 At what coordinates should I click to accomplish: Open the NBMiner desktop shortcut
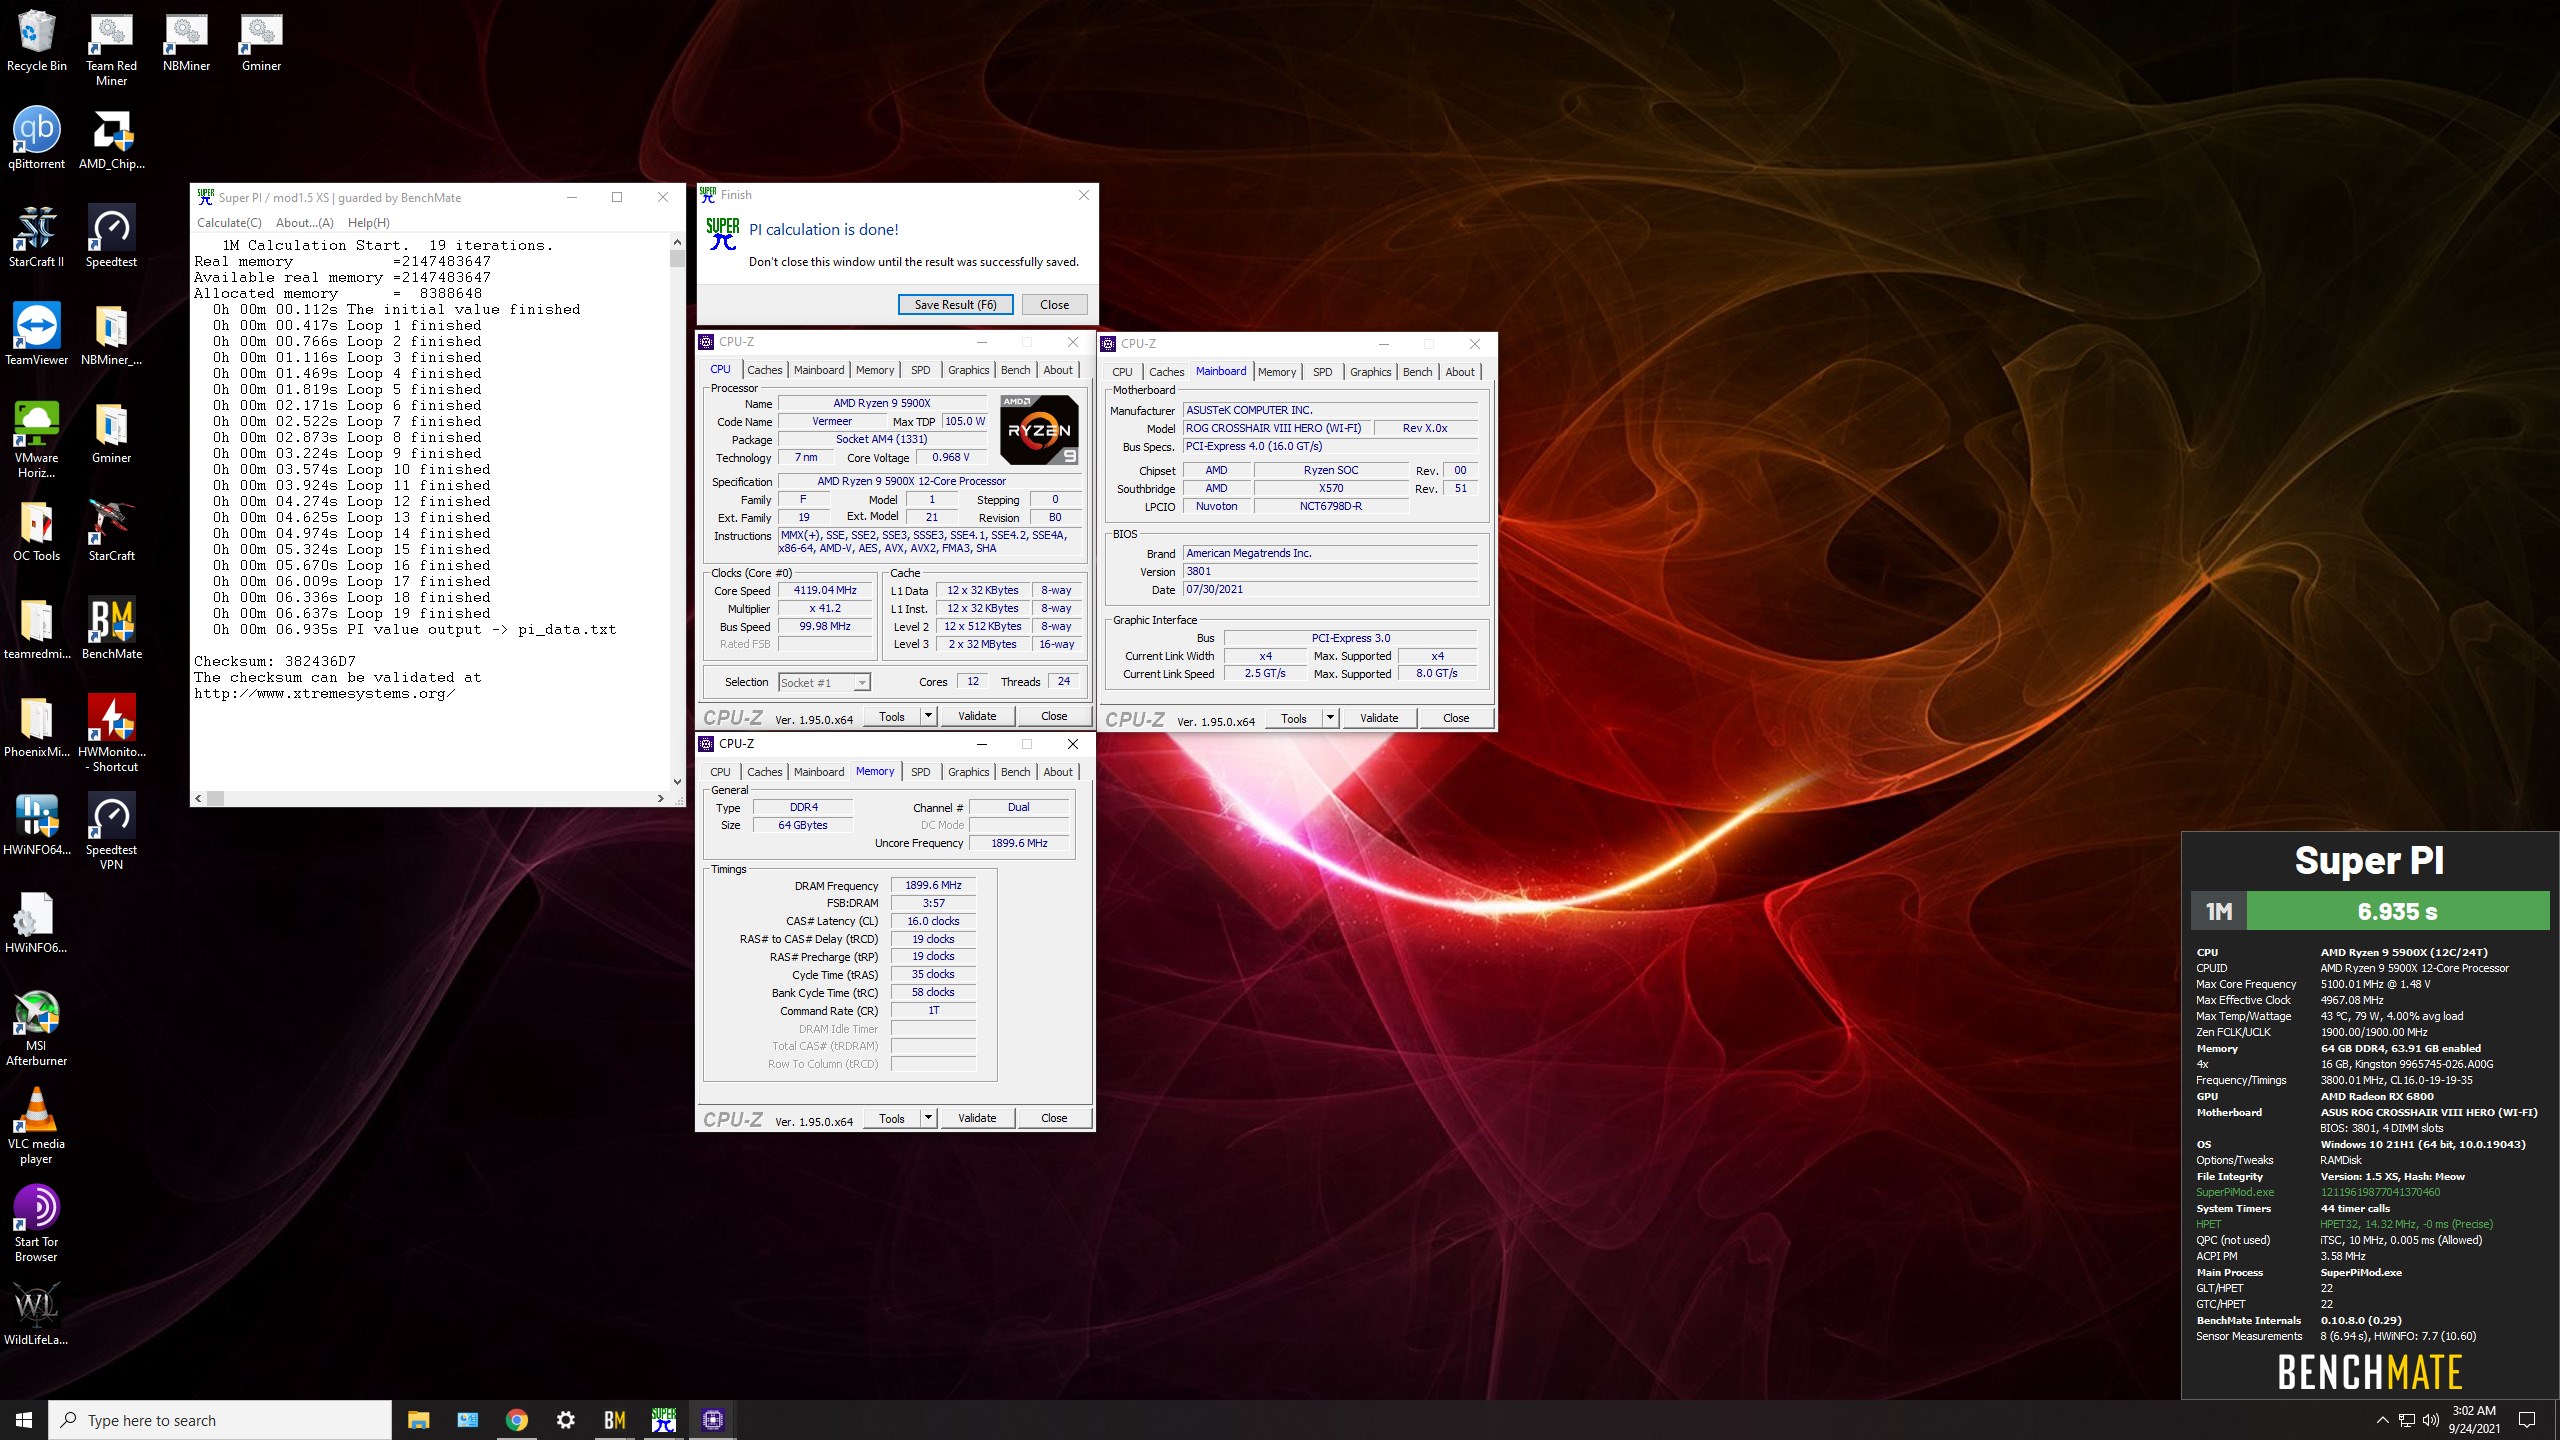coord(186,41)
